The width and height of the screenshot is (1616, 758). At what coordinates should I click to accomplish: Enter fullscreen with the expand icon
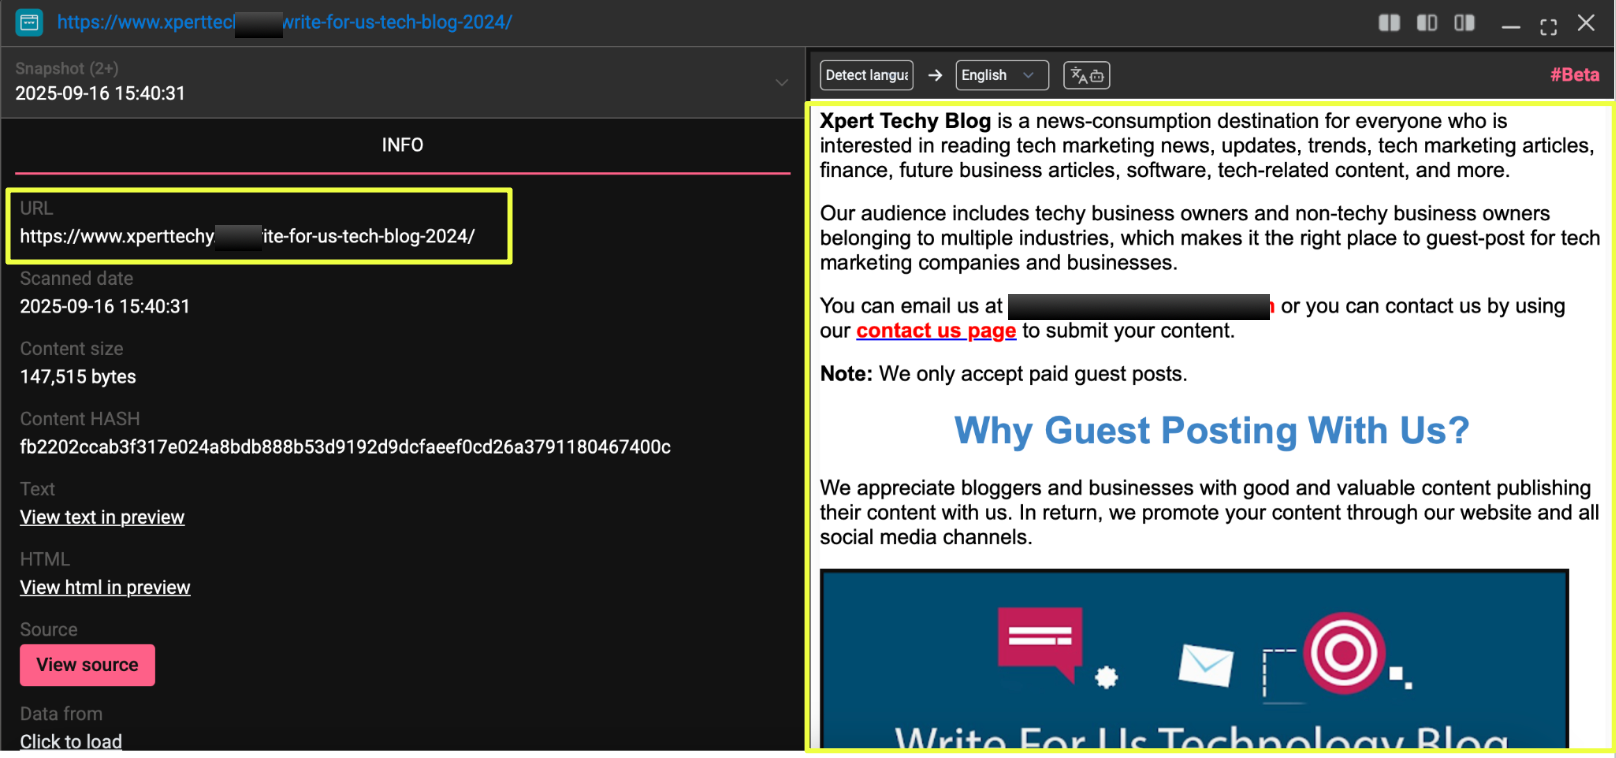point(1548,26)
